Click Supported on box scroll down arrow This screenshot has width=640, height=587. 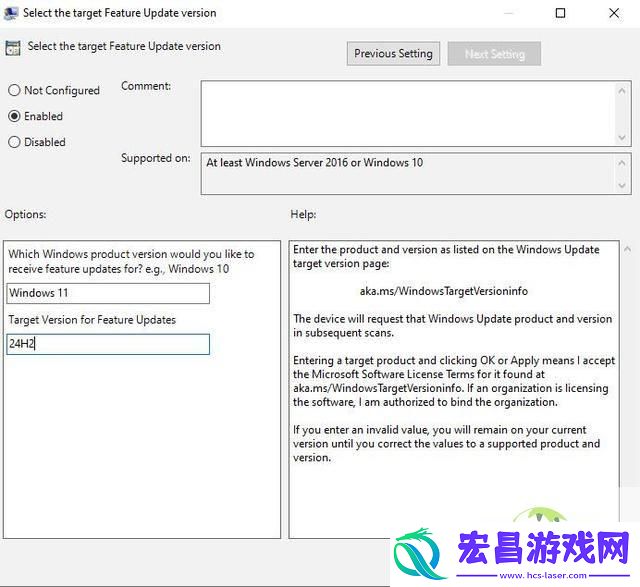pos(622,186)
